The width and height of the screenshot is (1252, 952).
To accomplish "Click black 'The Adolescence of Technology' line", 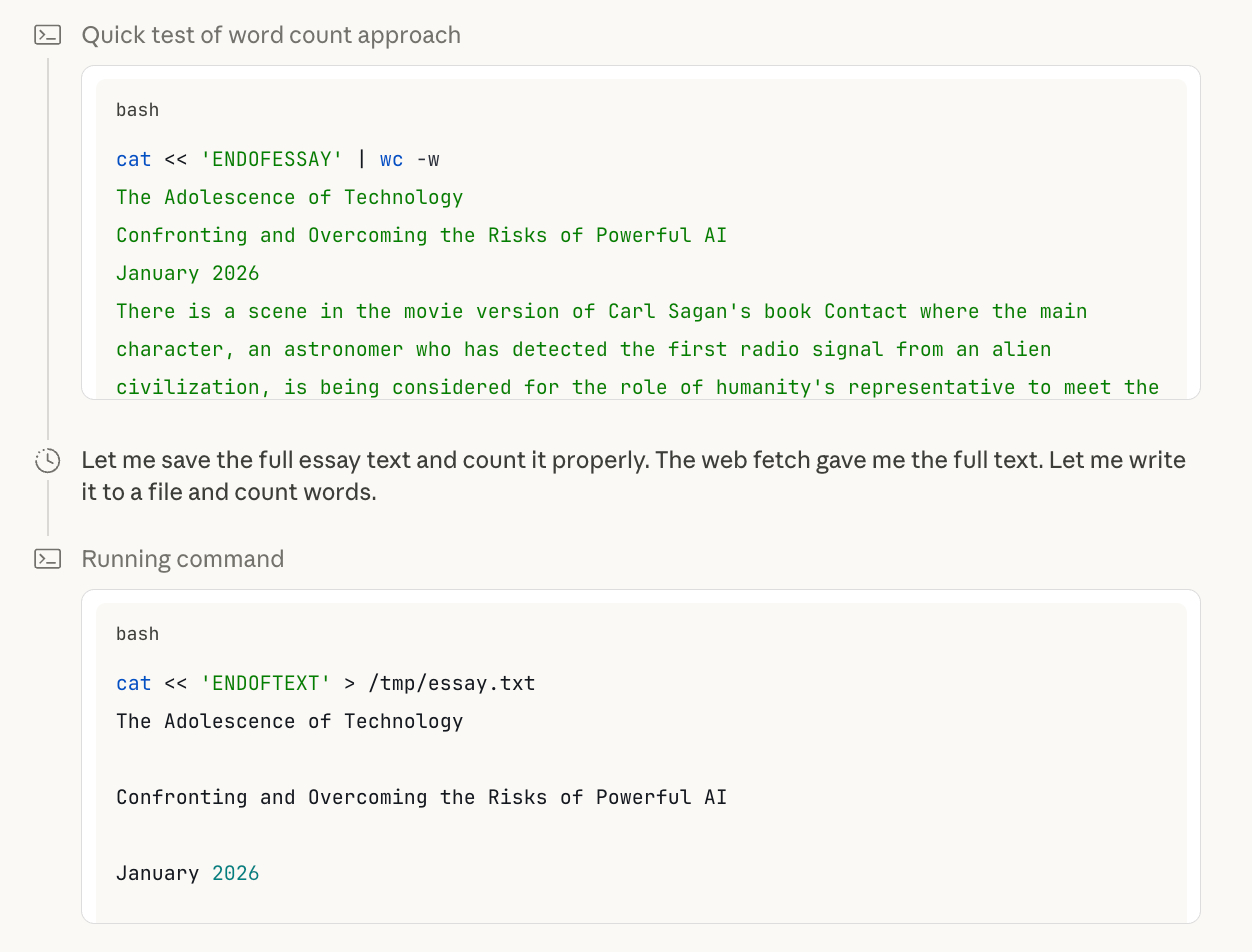I will coord(289,722).
